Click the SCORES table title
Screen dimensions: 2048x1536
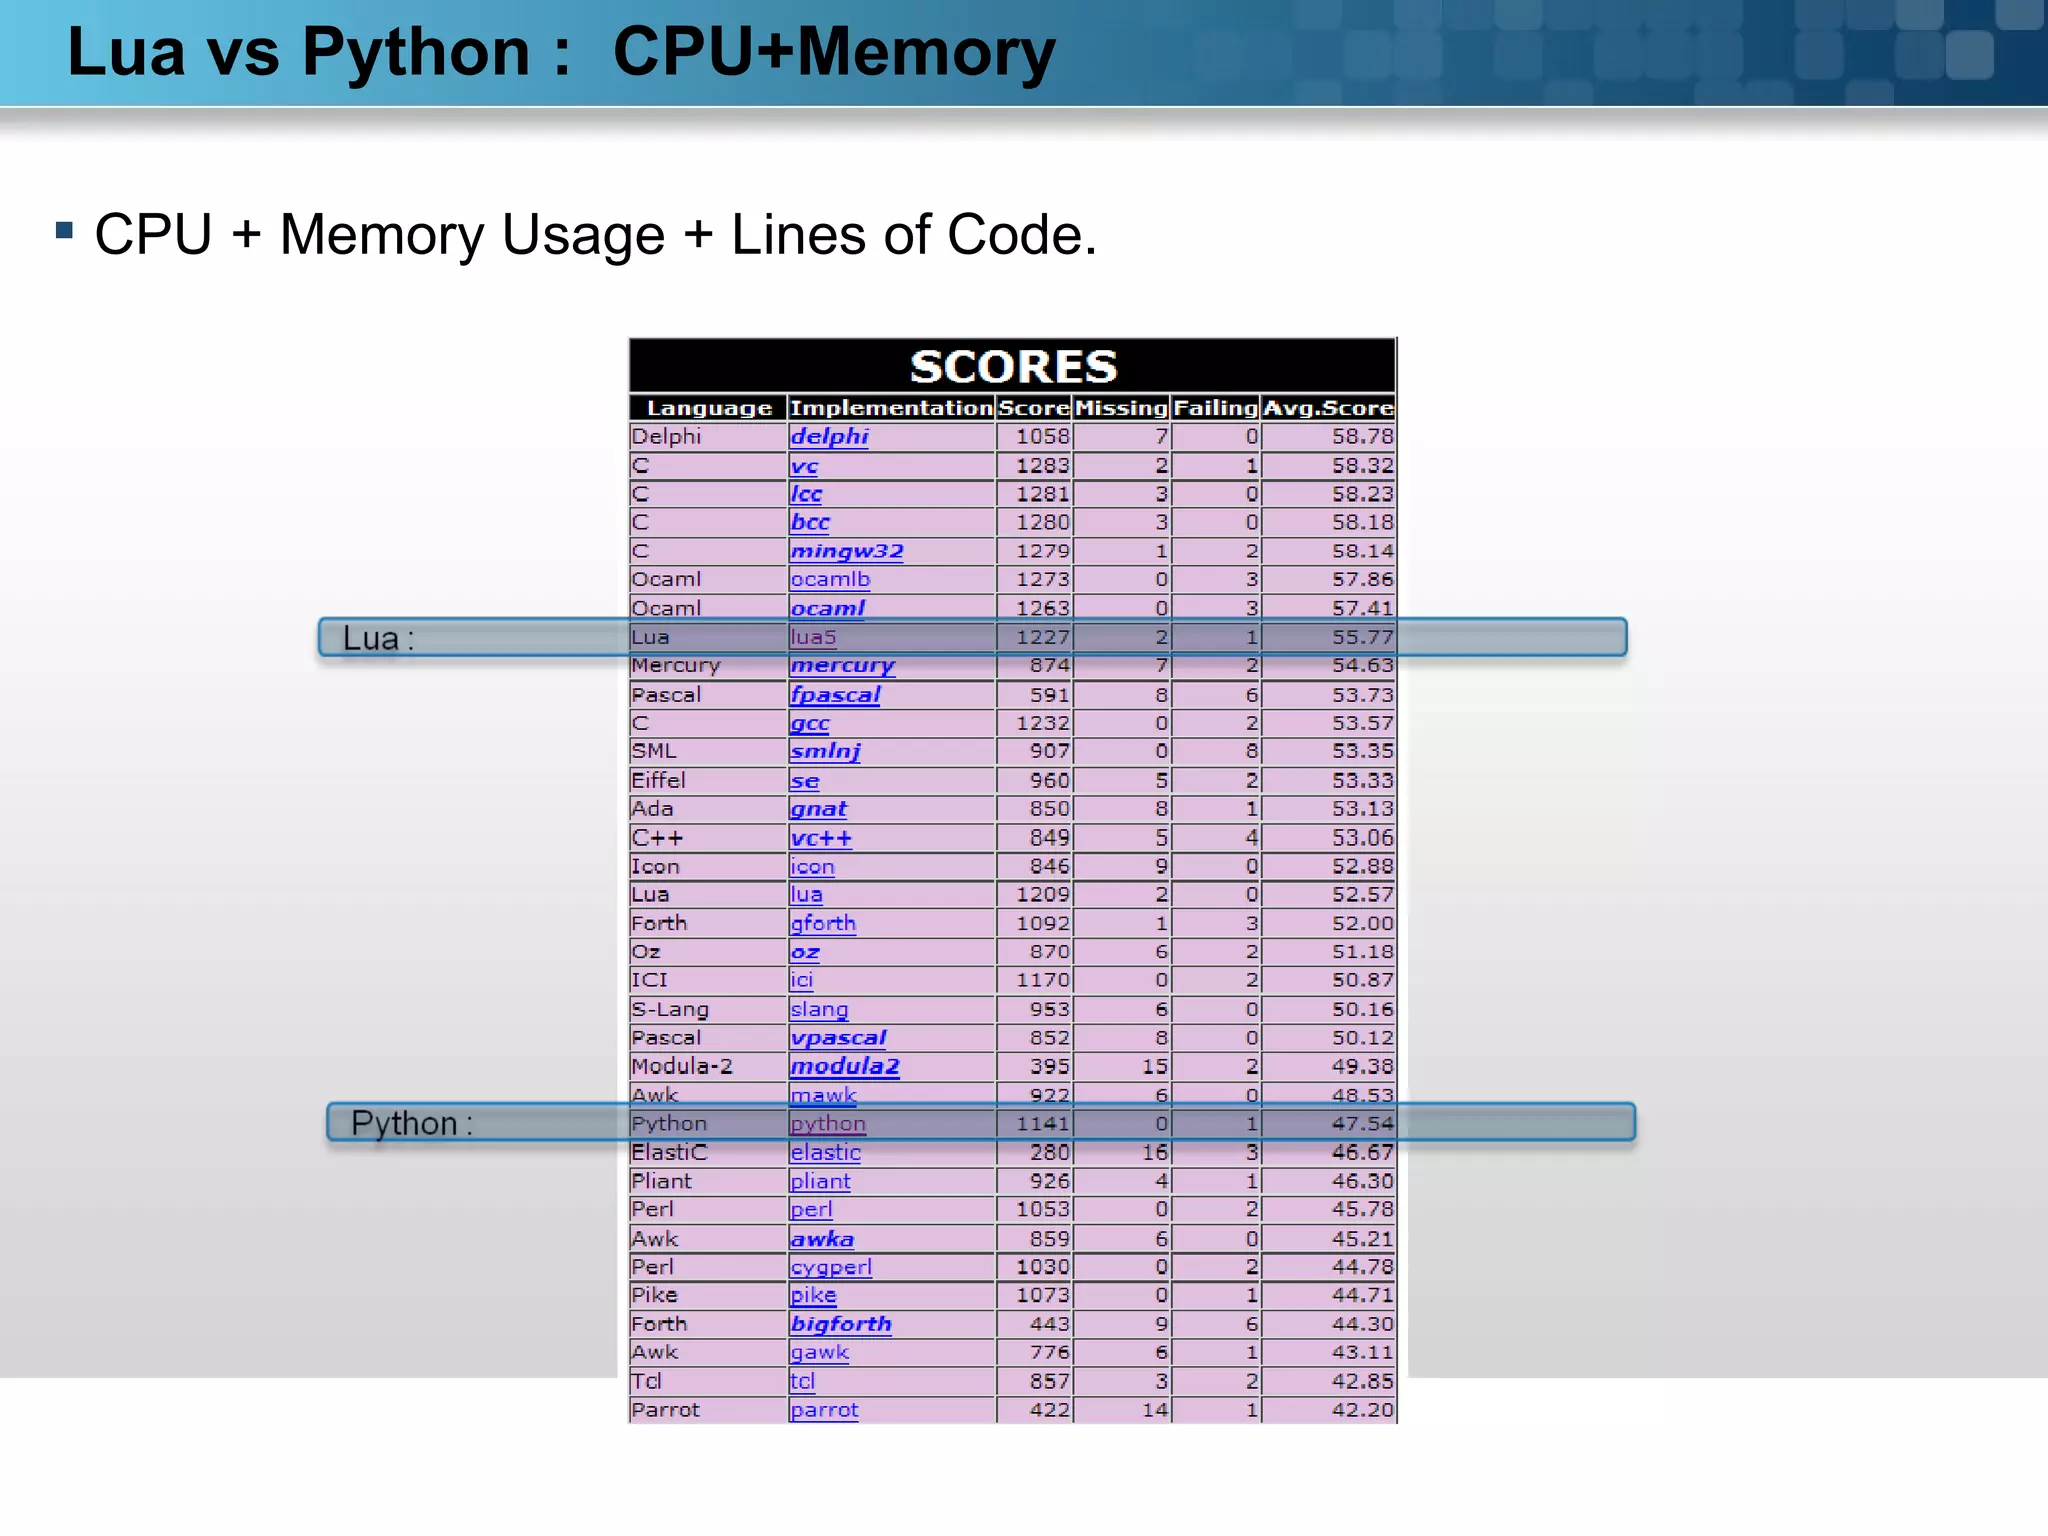(x=1013, y=367)
